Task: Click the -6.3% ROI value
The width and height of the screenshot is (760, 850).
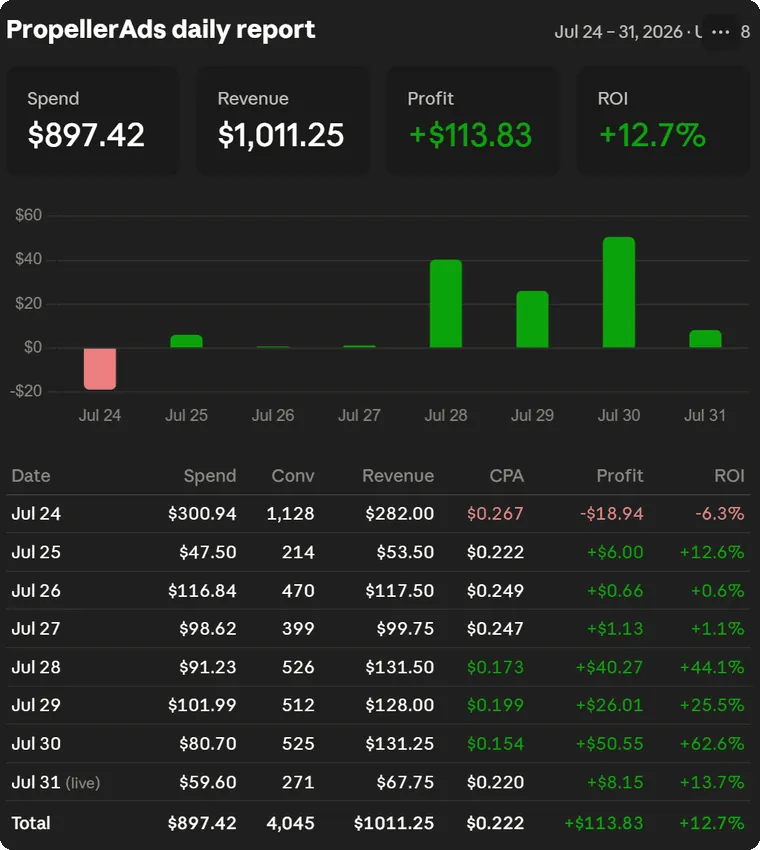Action: pyautogui.click(x=719, y=513)
